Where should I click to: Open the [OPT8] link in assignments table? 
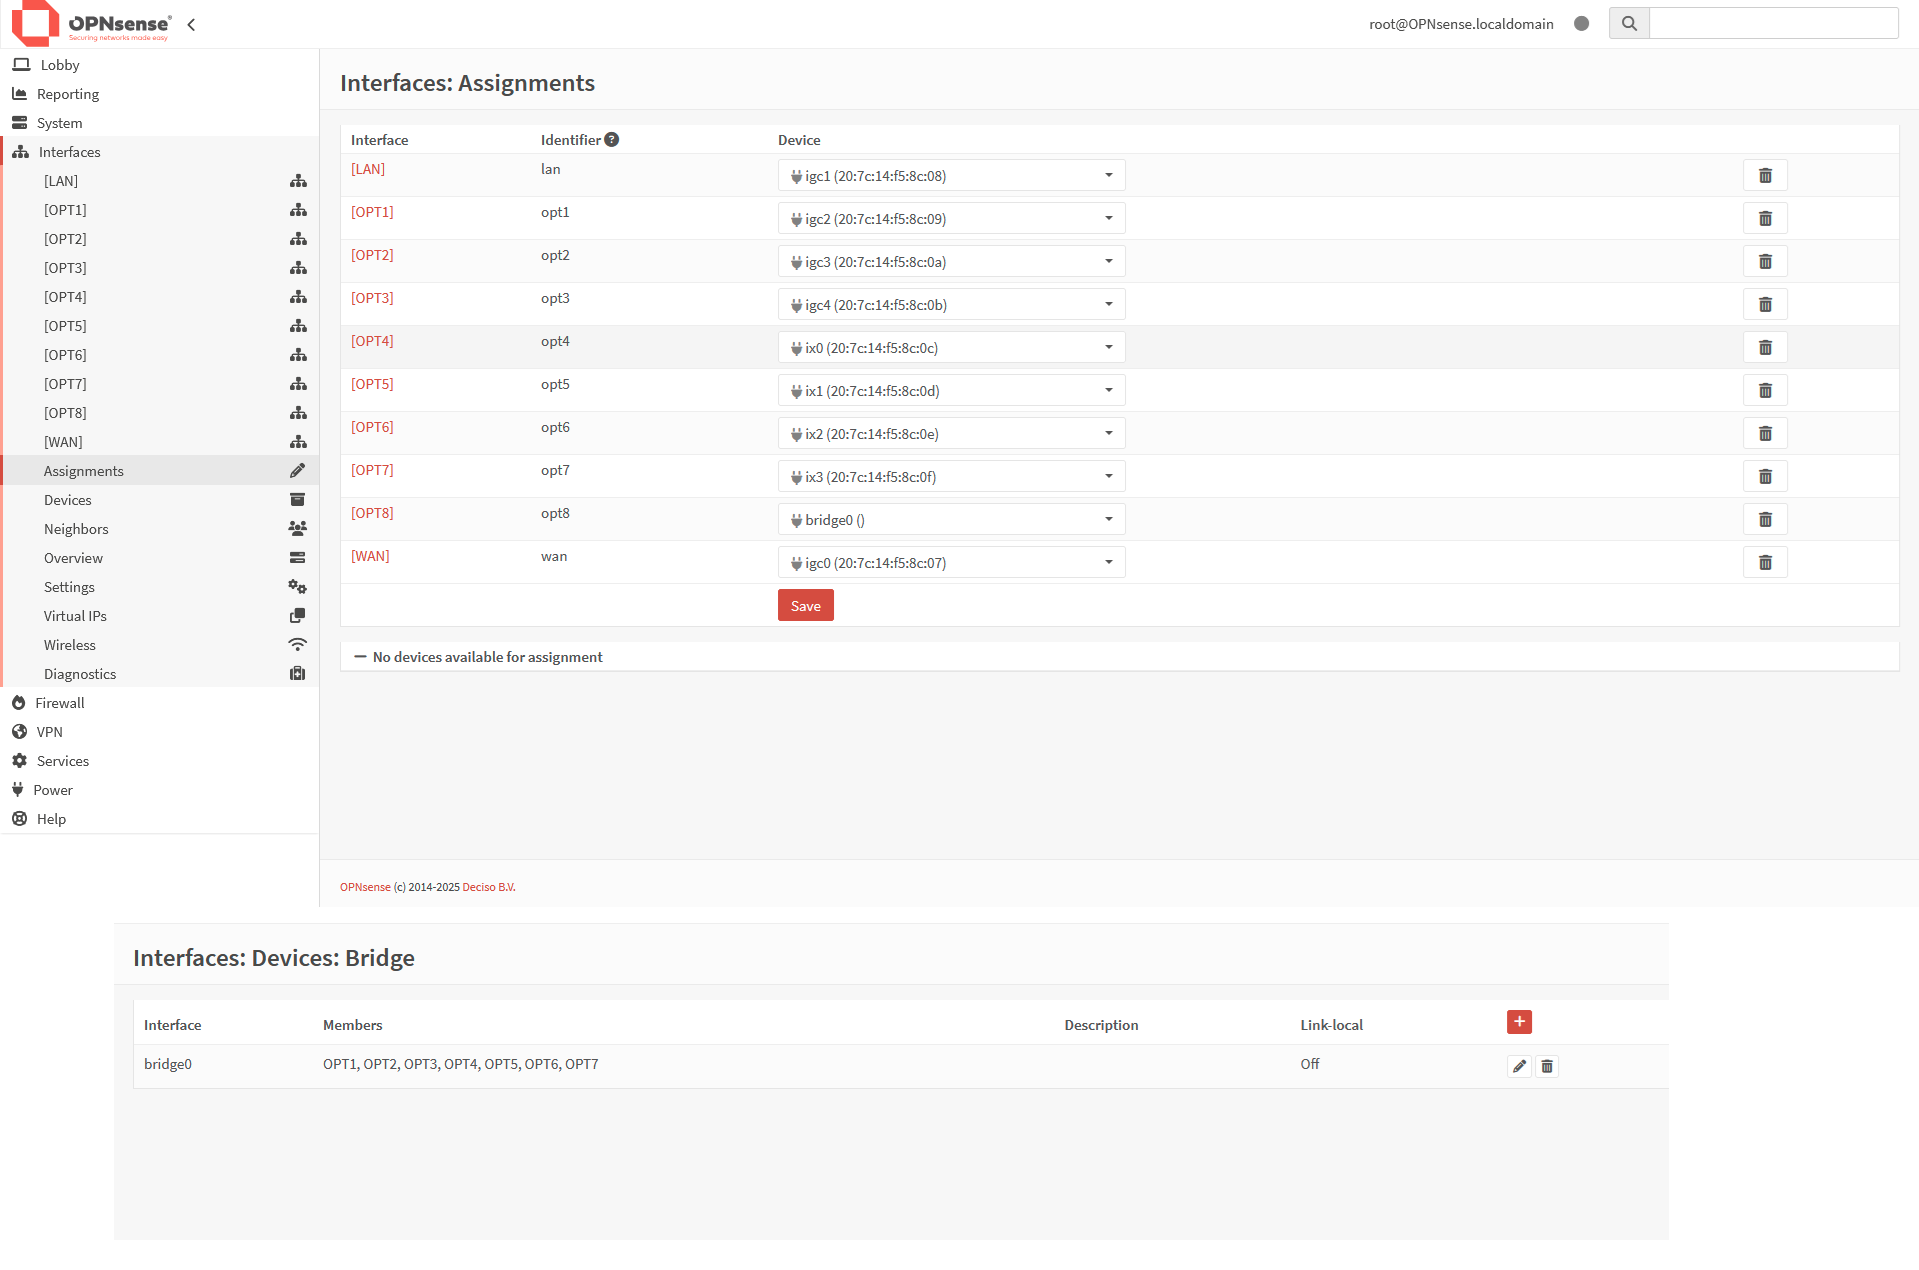(372, 513)
